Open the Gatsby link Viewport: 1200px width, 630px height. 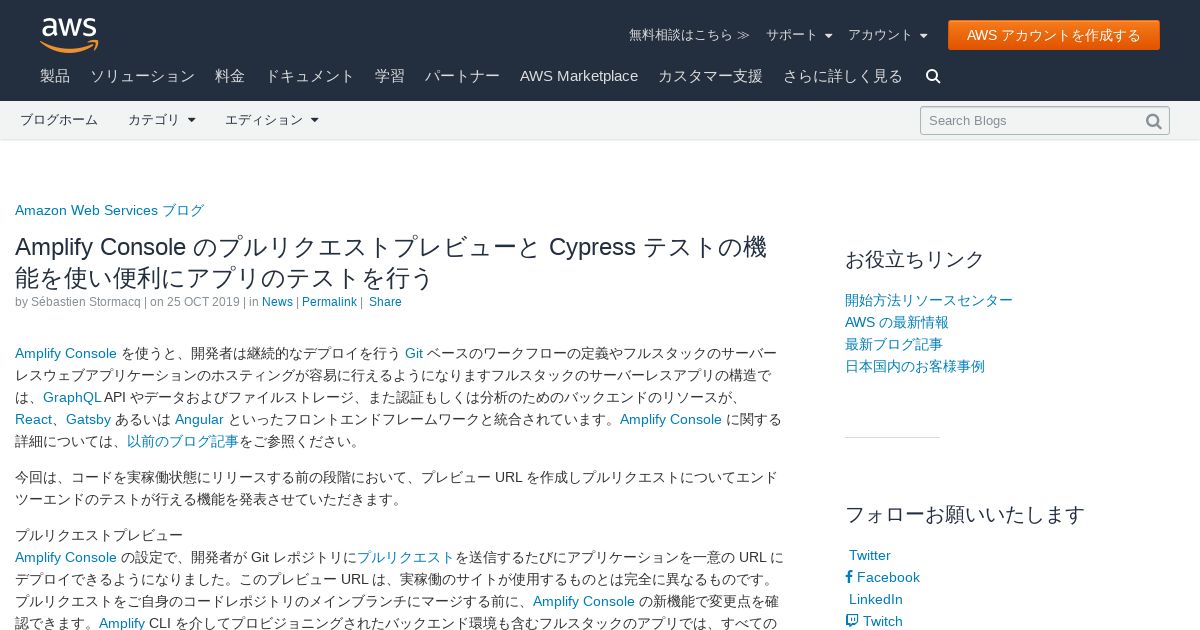[x=88, y=419]
